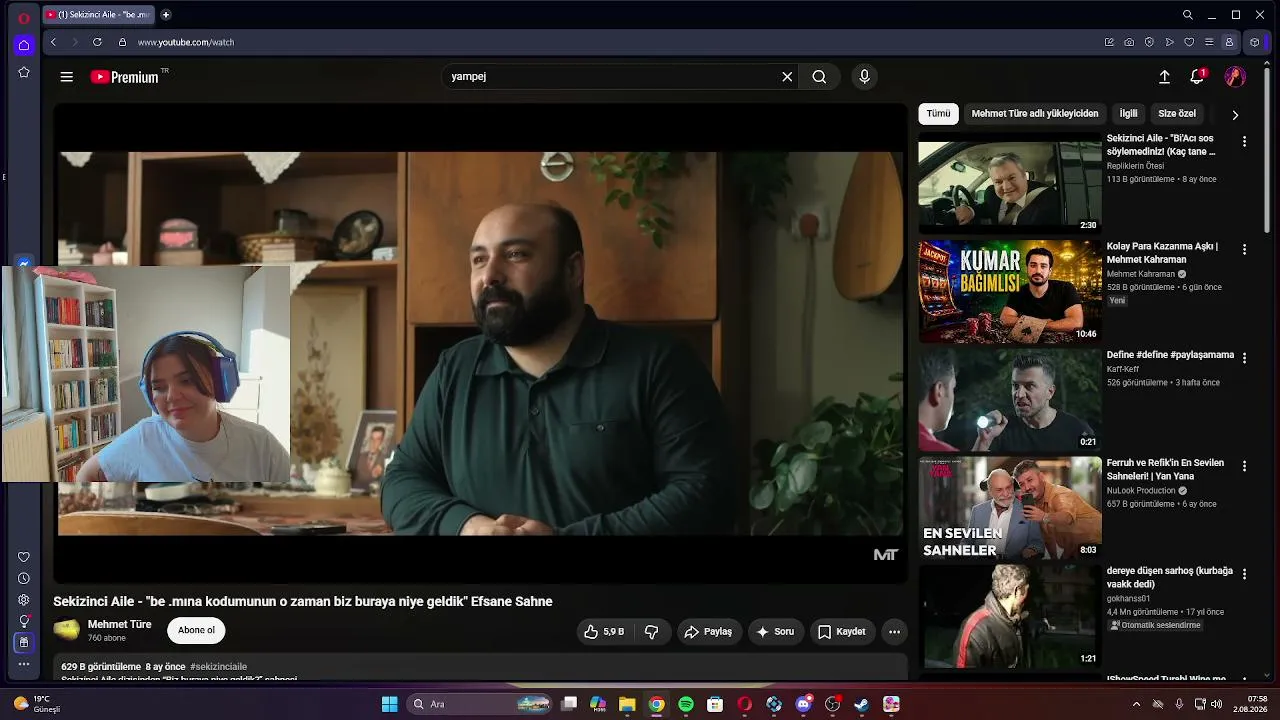Click the gift box icon in sidebar
This screenshot has height=720, width=1280.
click(24, 643)
